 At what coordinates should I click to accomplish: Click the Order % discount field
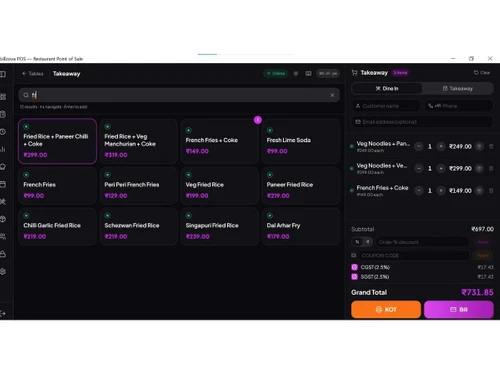(x=422, y=242)
